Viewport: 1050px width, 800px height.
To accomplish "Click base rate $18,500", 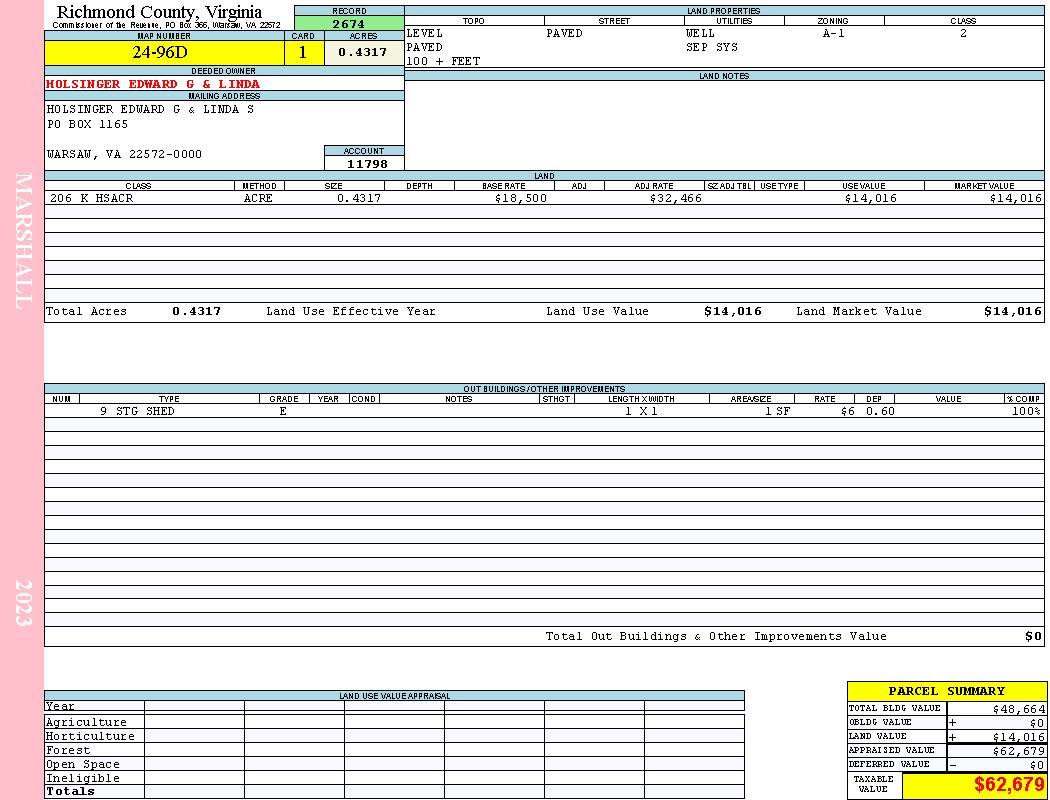I will tap(520, 199).
